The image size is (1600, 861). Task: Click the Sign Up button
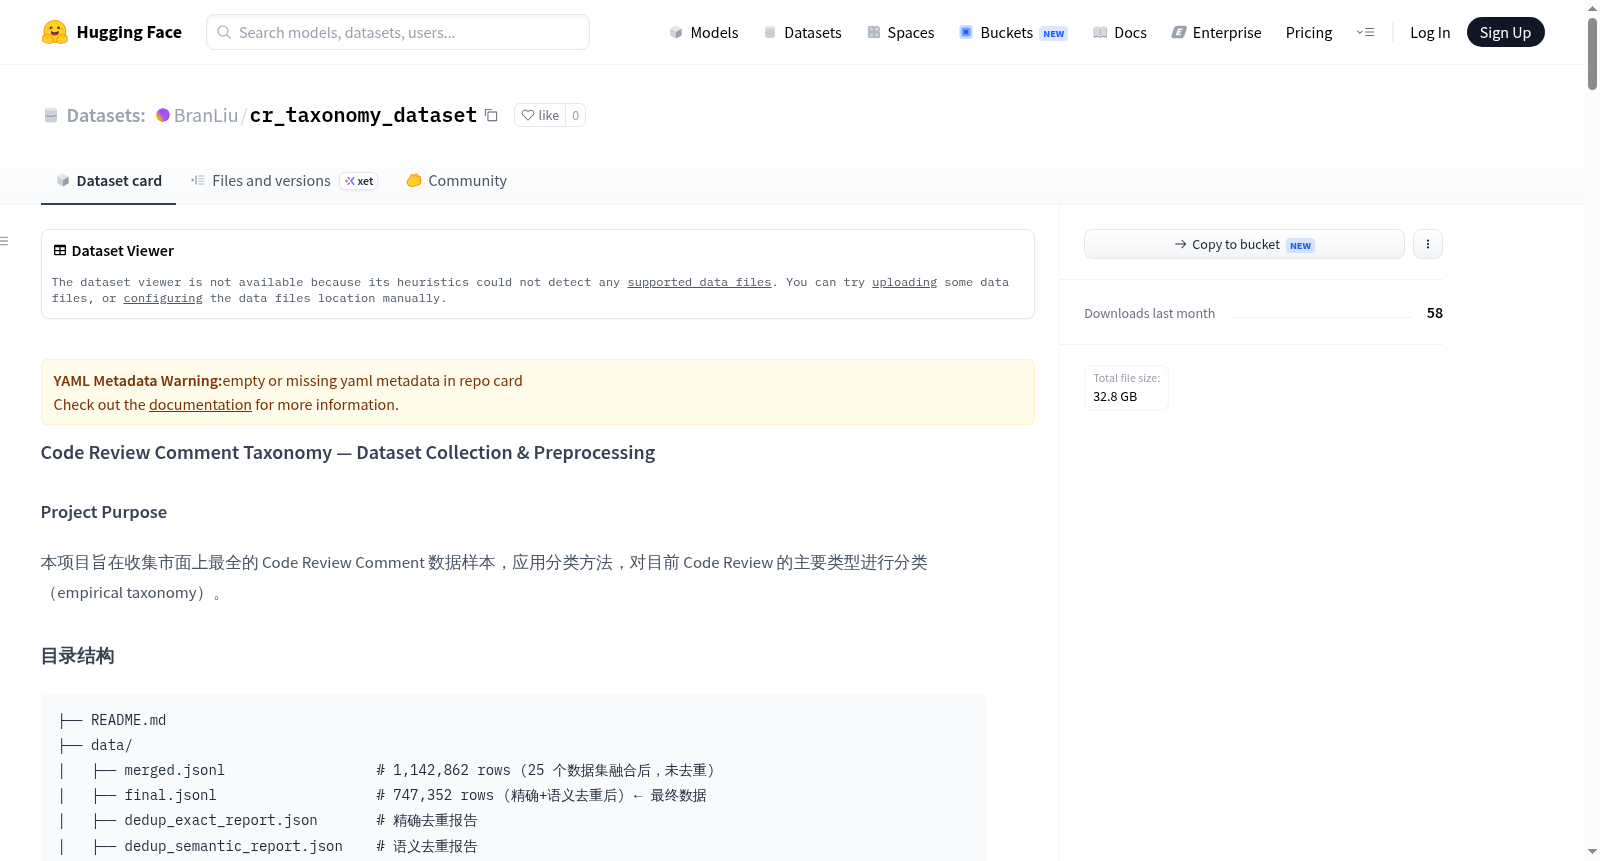[x=1505, y=32]
